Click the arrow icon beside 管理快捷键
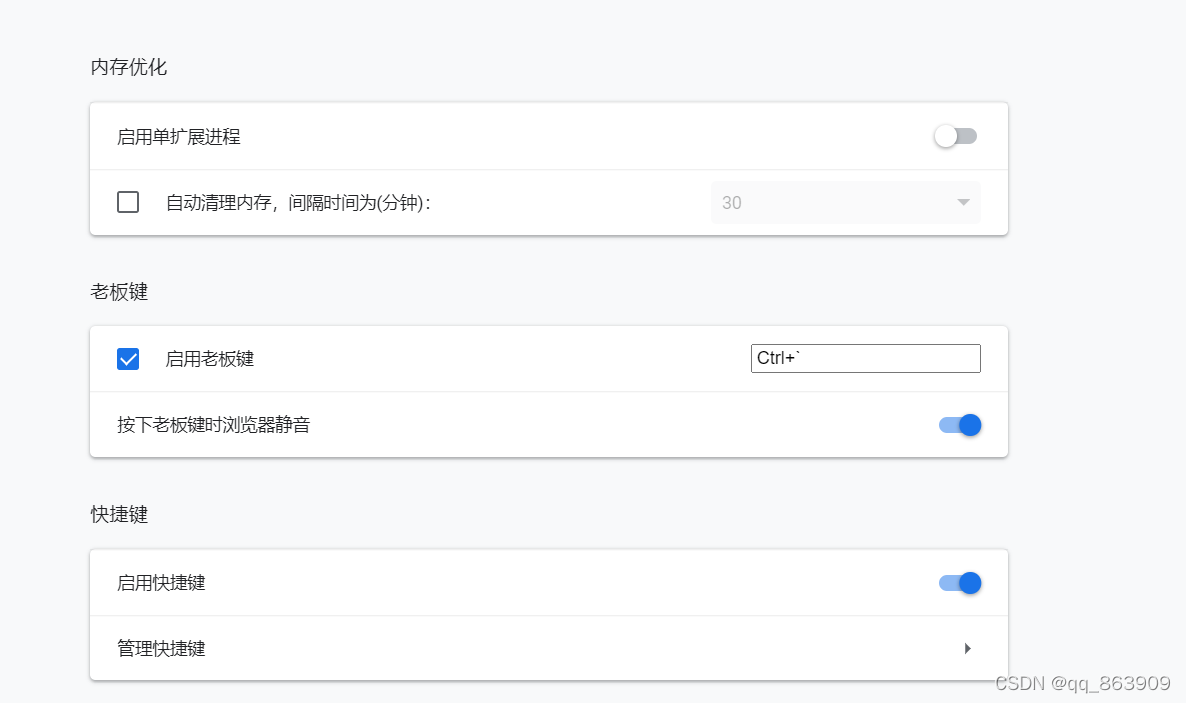Screen dimensions: 1186x703 967,648
